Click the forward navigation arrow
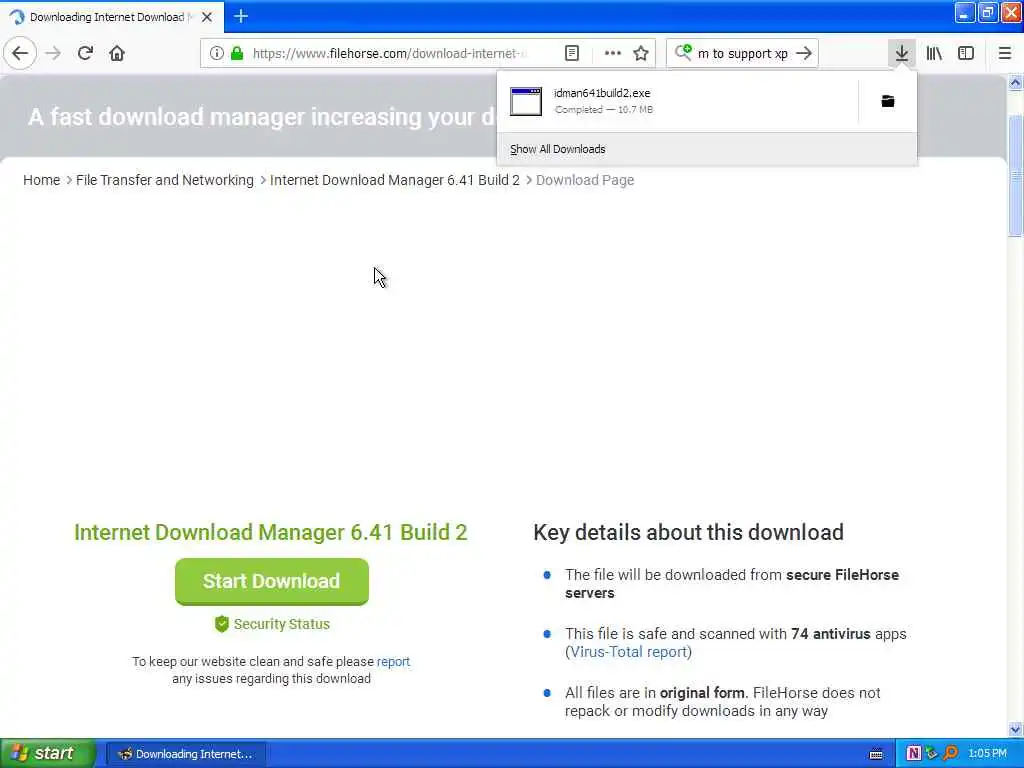The image size is (1024, 768). pos(53,53)
